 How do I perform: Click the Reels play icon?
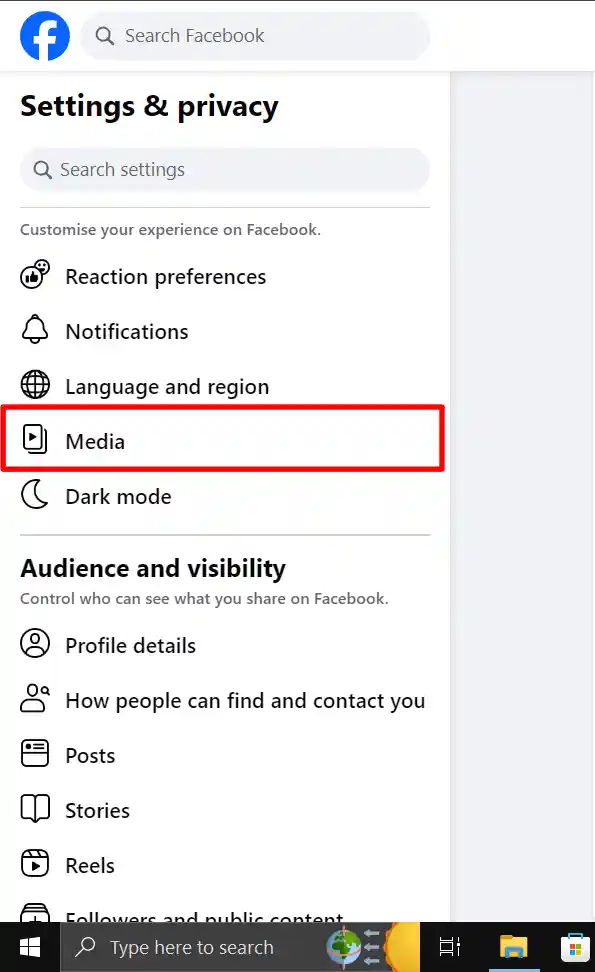(x=35, y=865)
